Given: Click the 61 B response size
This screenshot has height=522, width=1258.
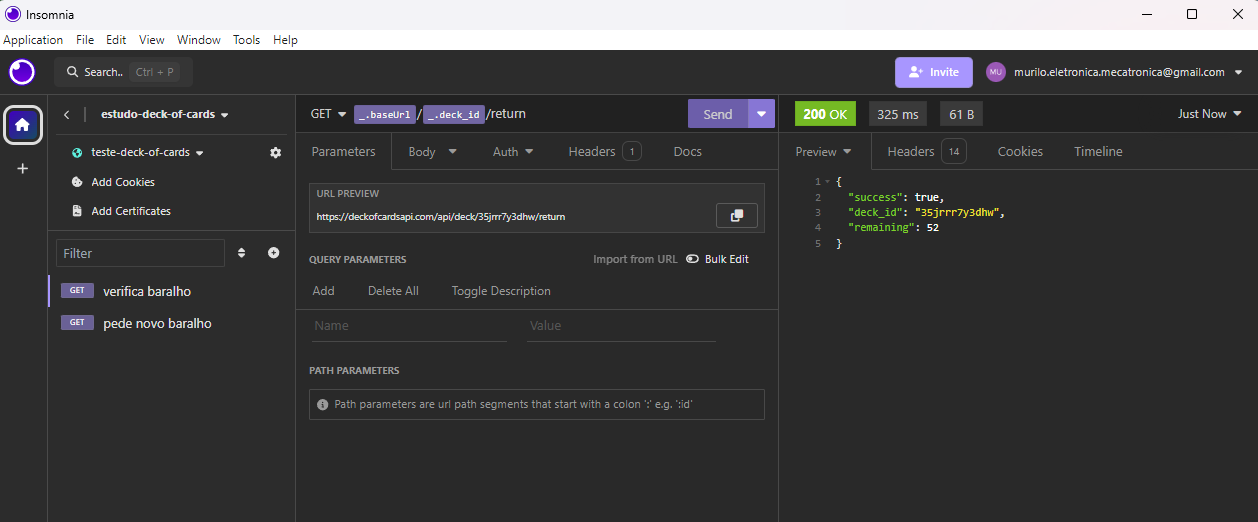Looking at the screenshot, I should click(x=961, y=114).
